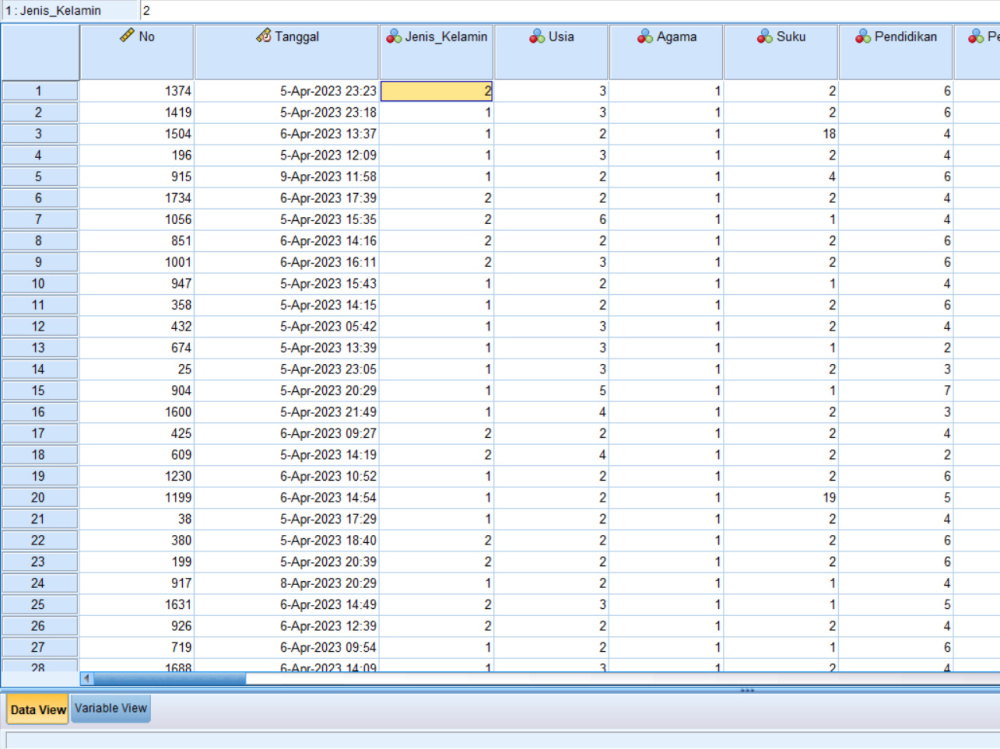
Task: Click the nominal icon beside Agama
Action: pyautogui.click(x=645, y=36)
